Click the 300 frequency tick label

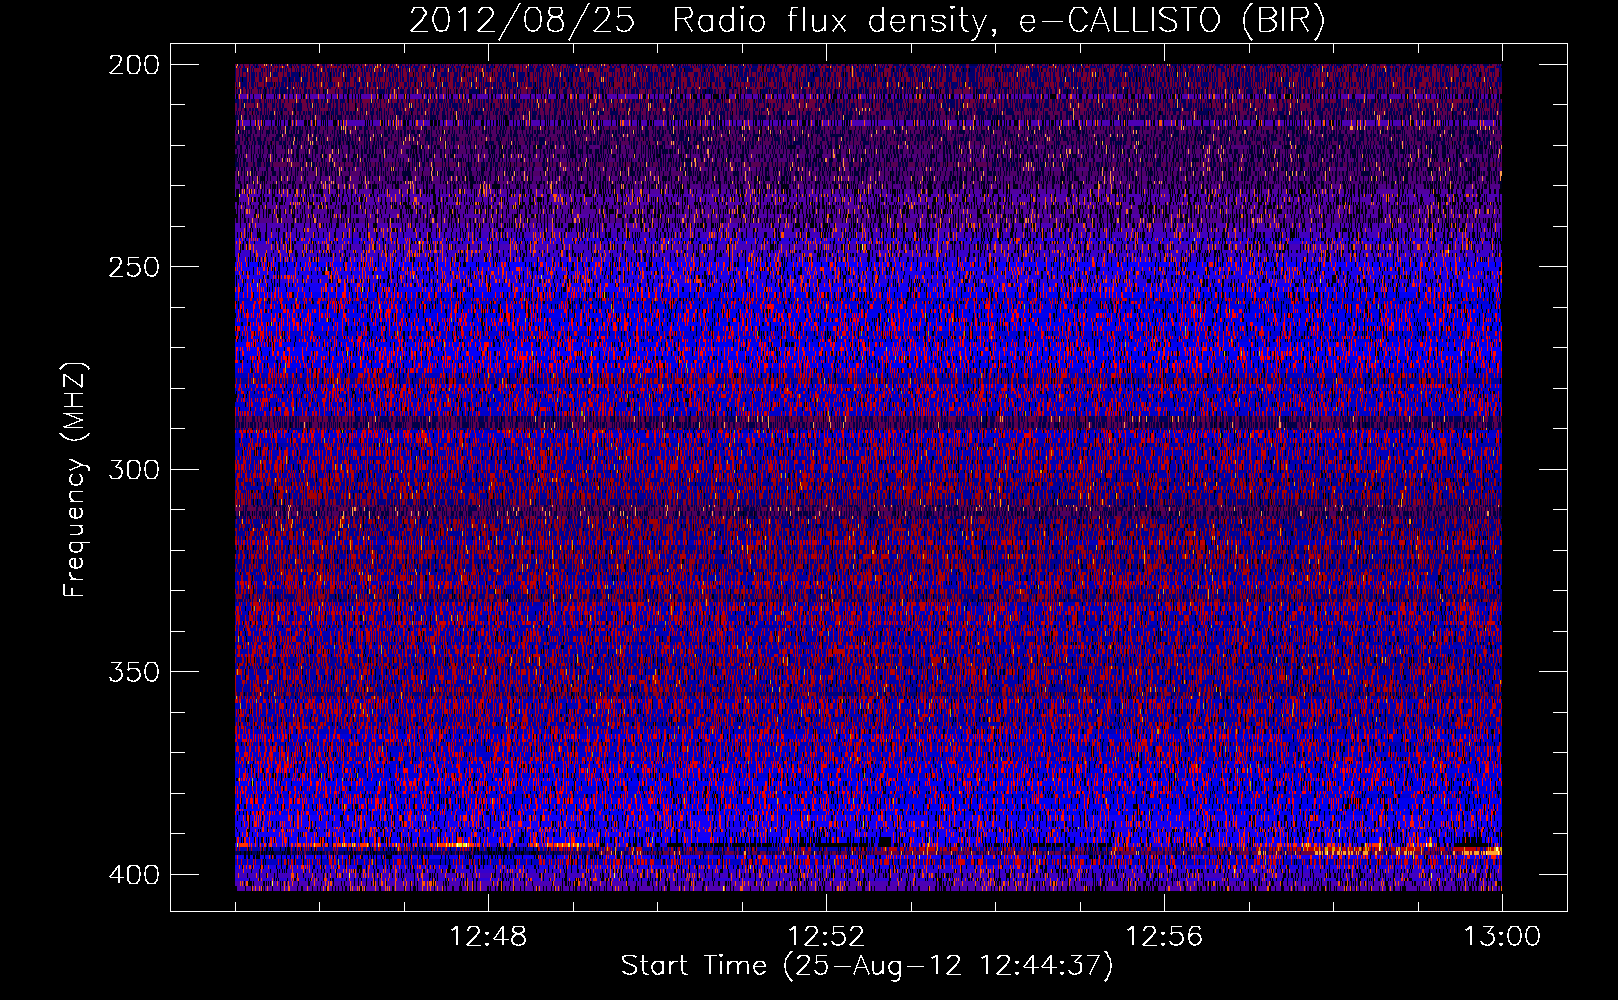[x=133, y=469]
